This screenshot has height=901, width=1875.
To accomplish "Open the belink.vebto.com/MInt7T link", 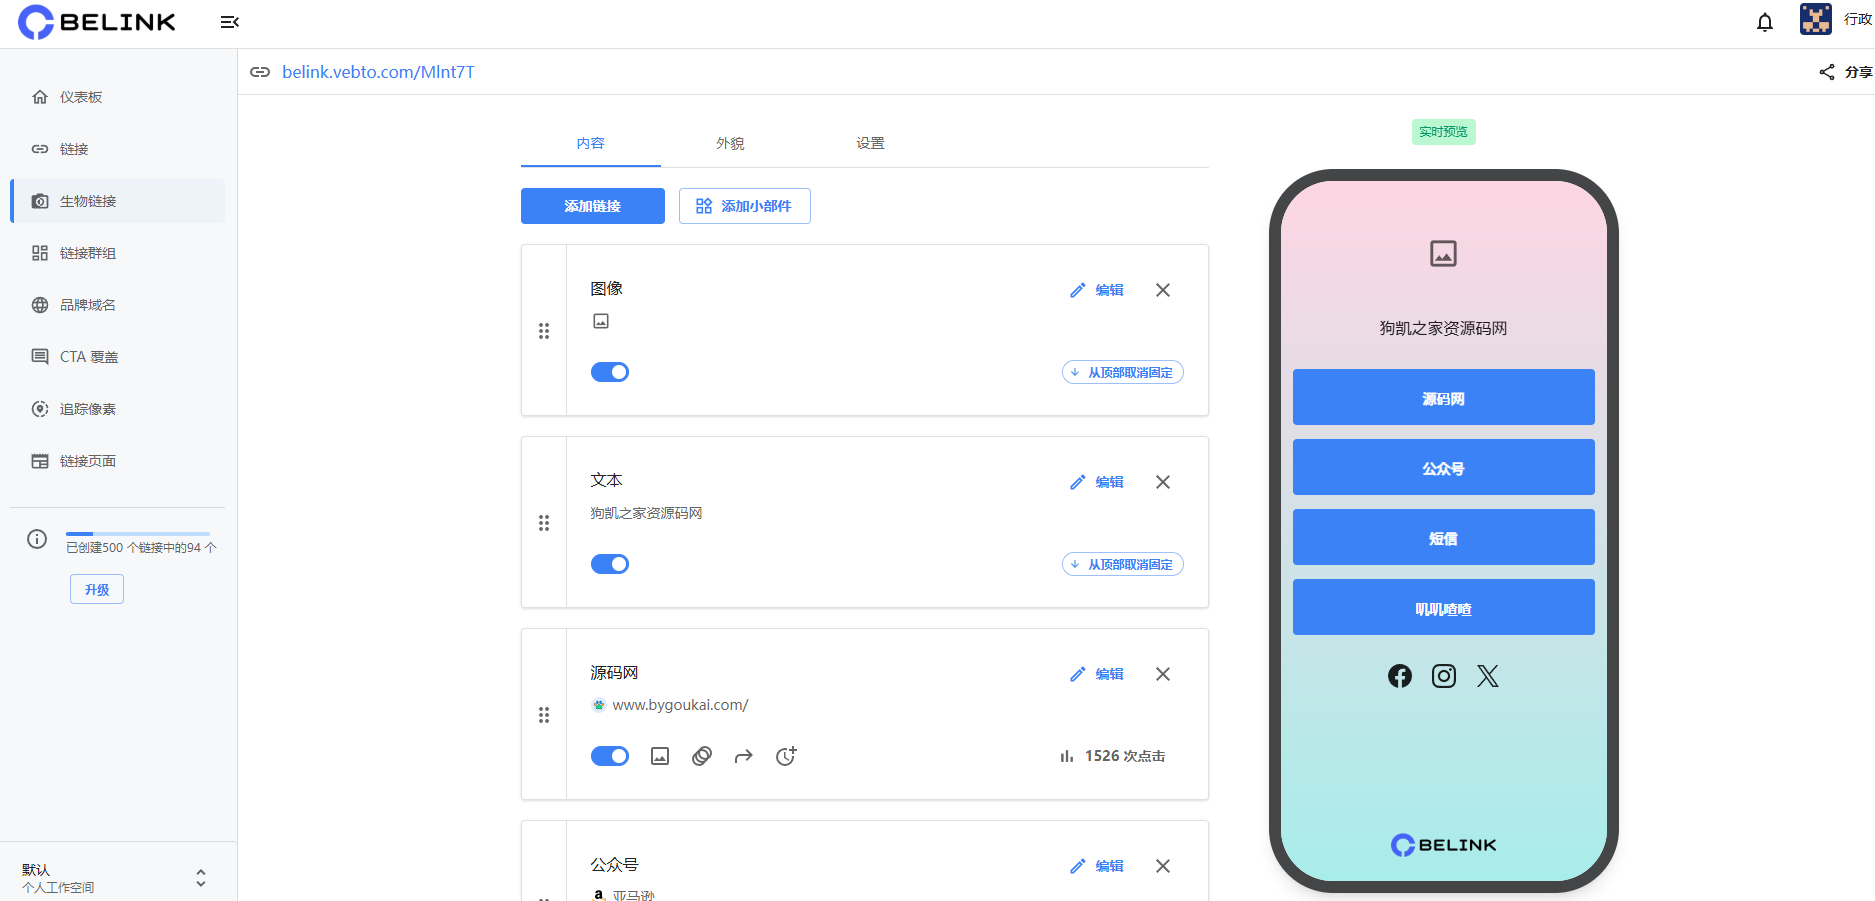I will click(x=378, y=72).
